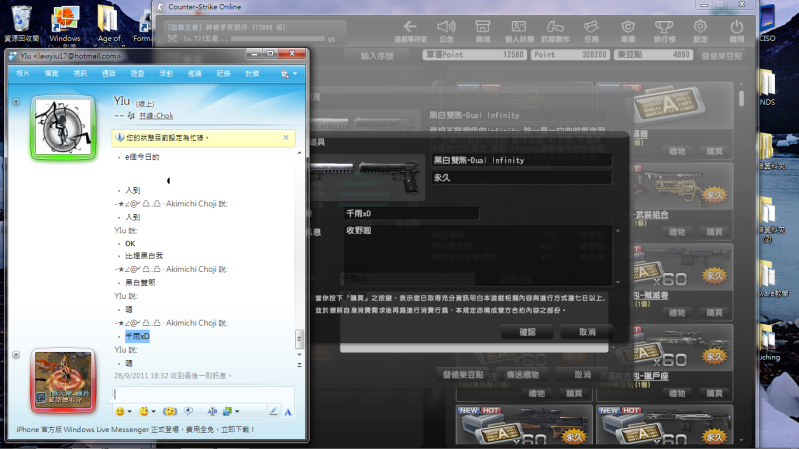799x449 pixels.
Task: Open the 商城 shop icon
Action: point(482,27)
